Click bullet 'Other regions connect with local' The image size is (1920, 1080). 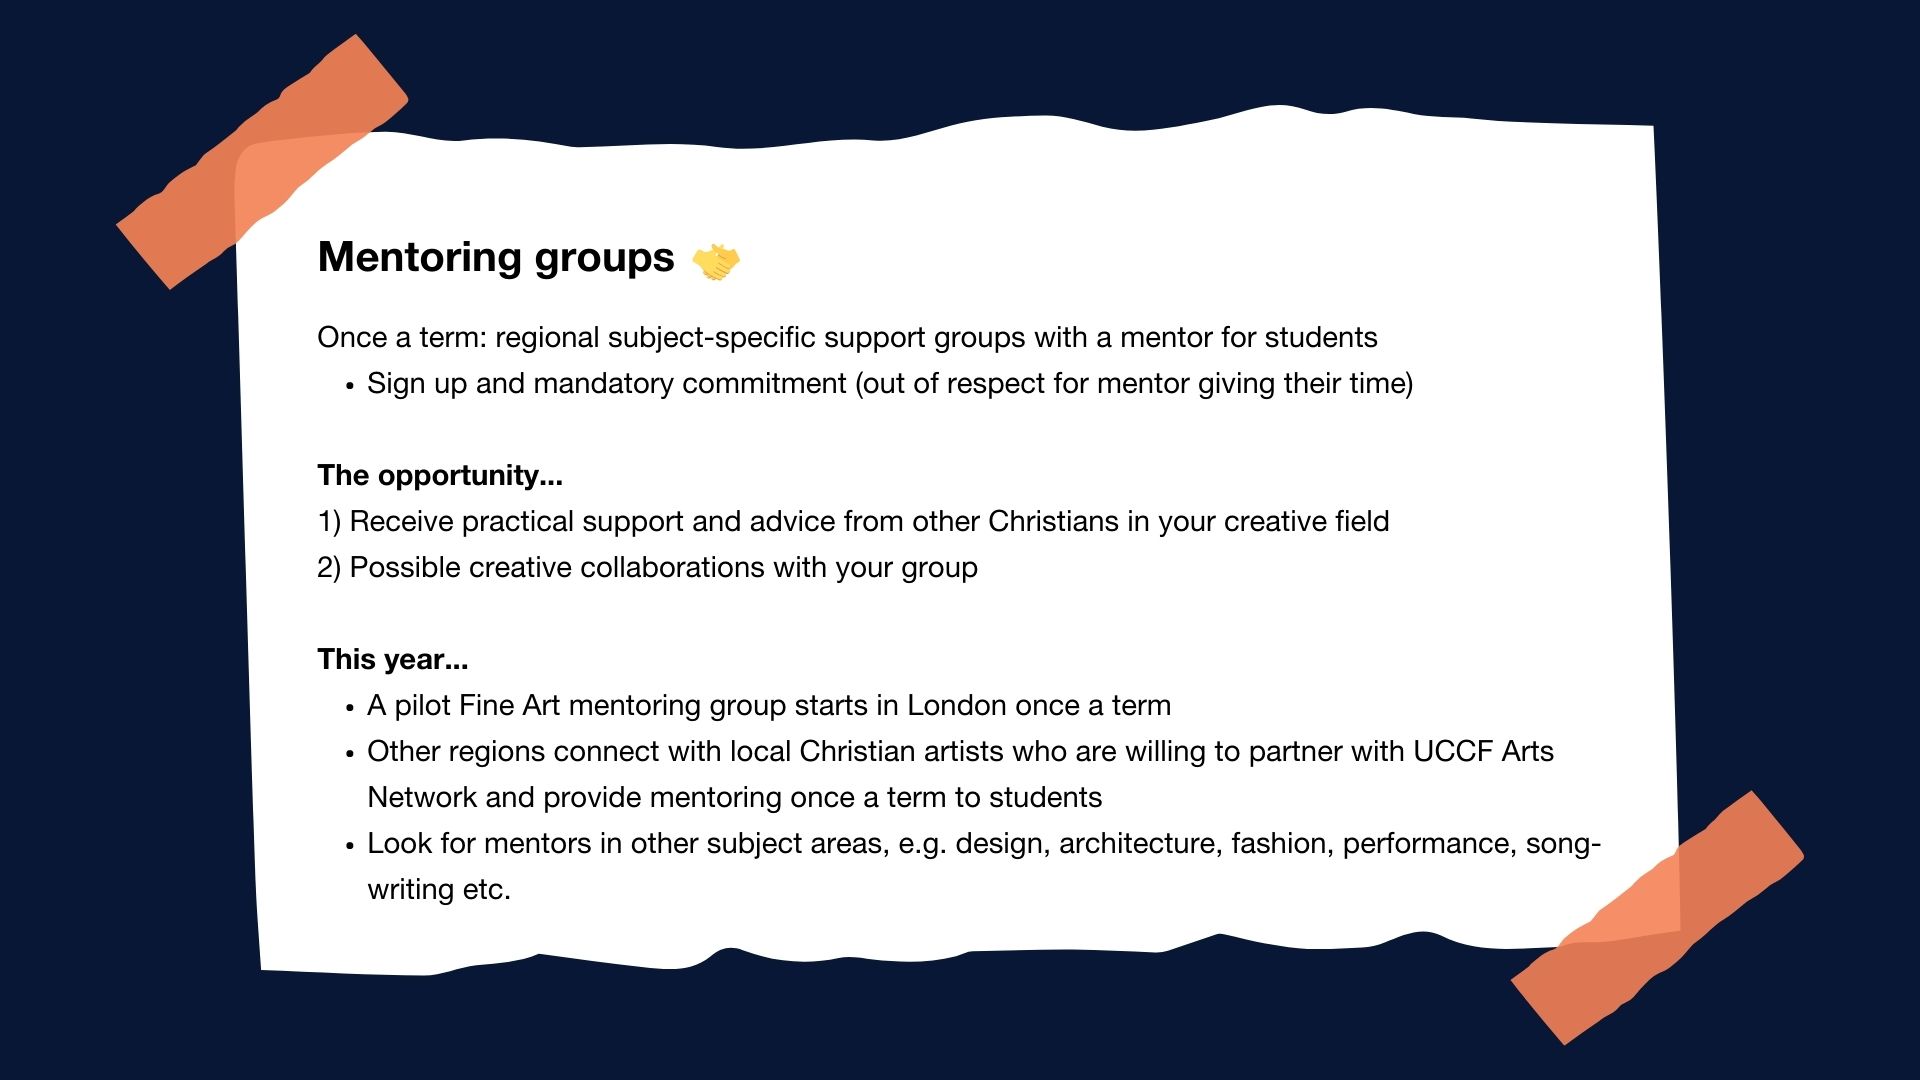tap(960, 752)
